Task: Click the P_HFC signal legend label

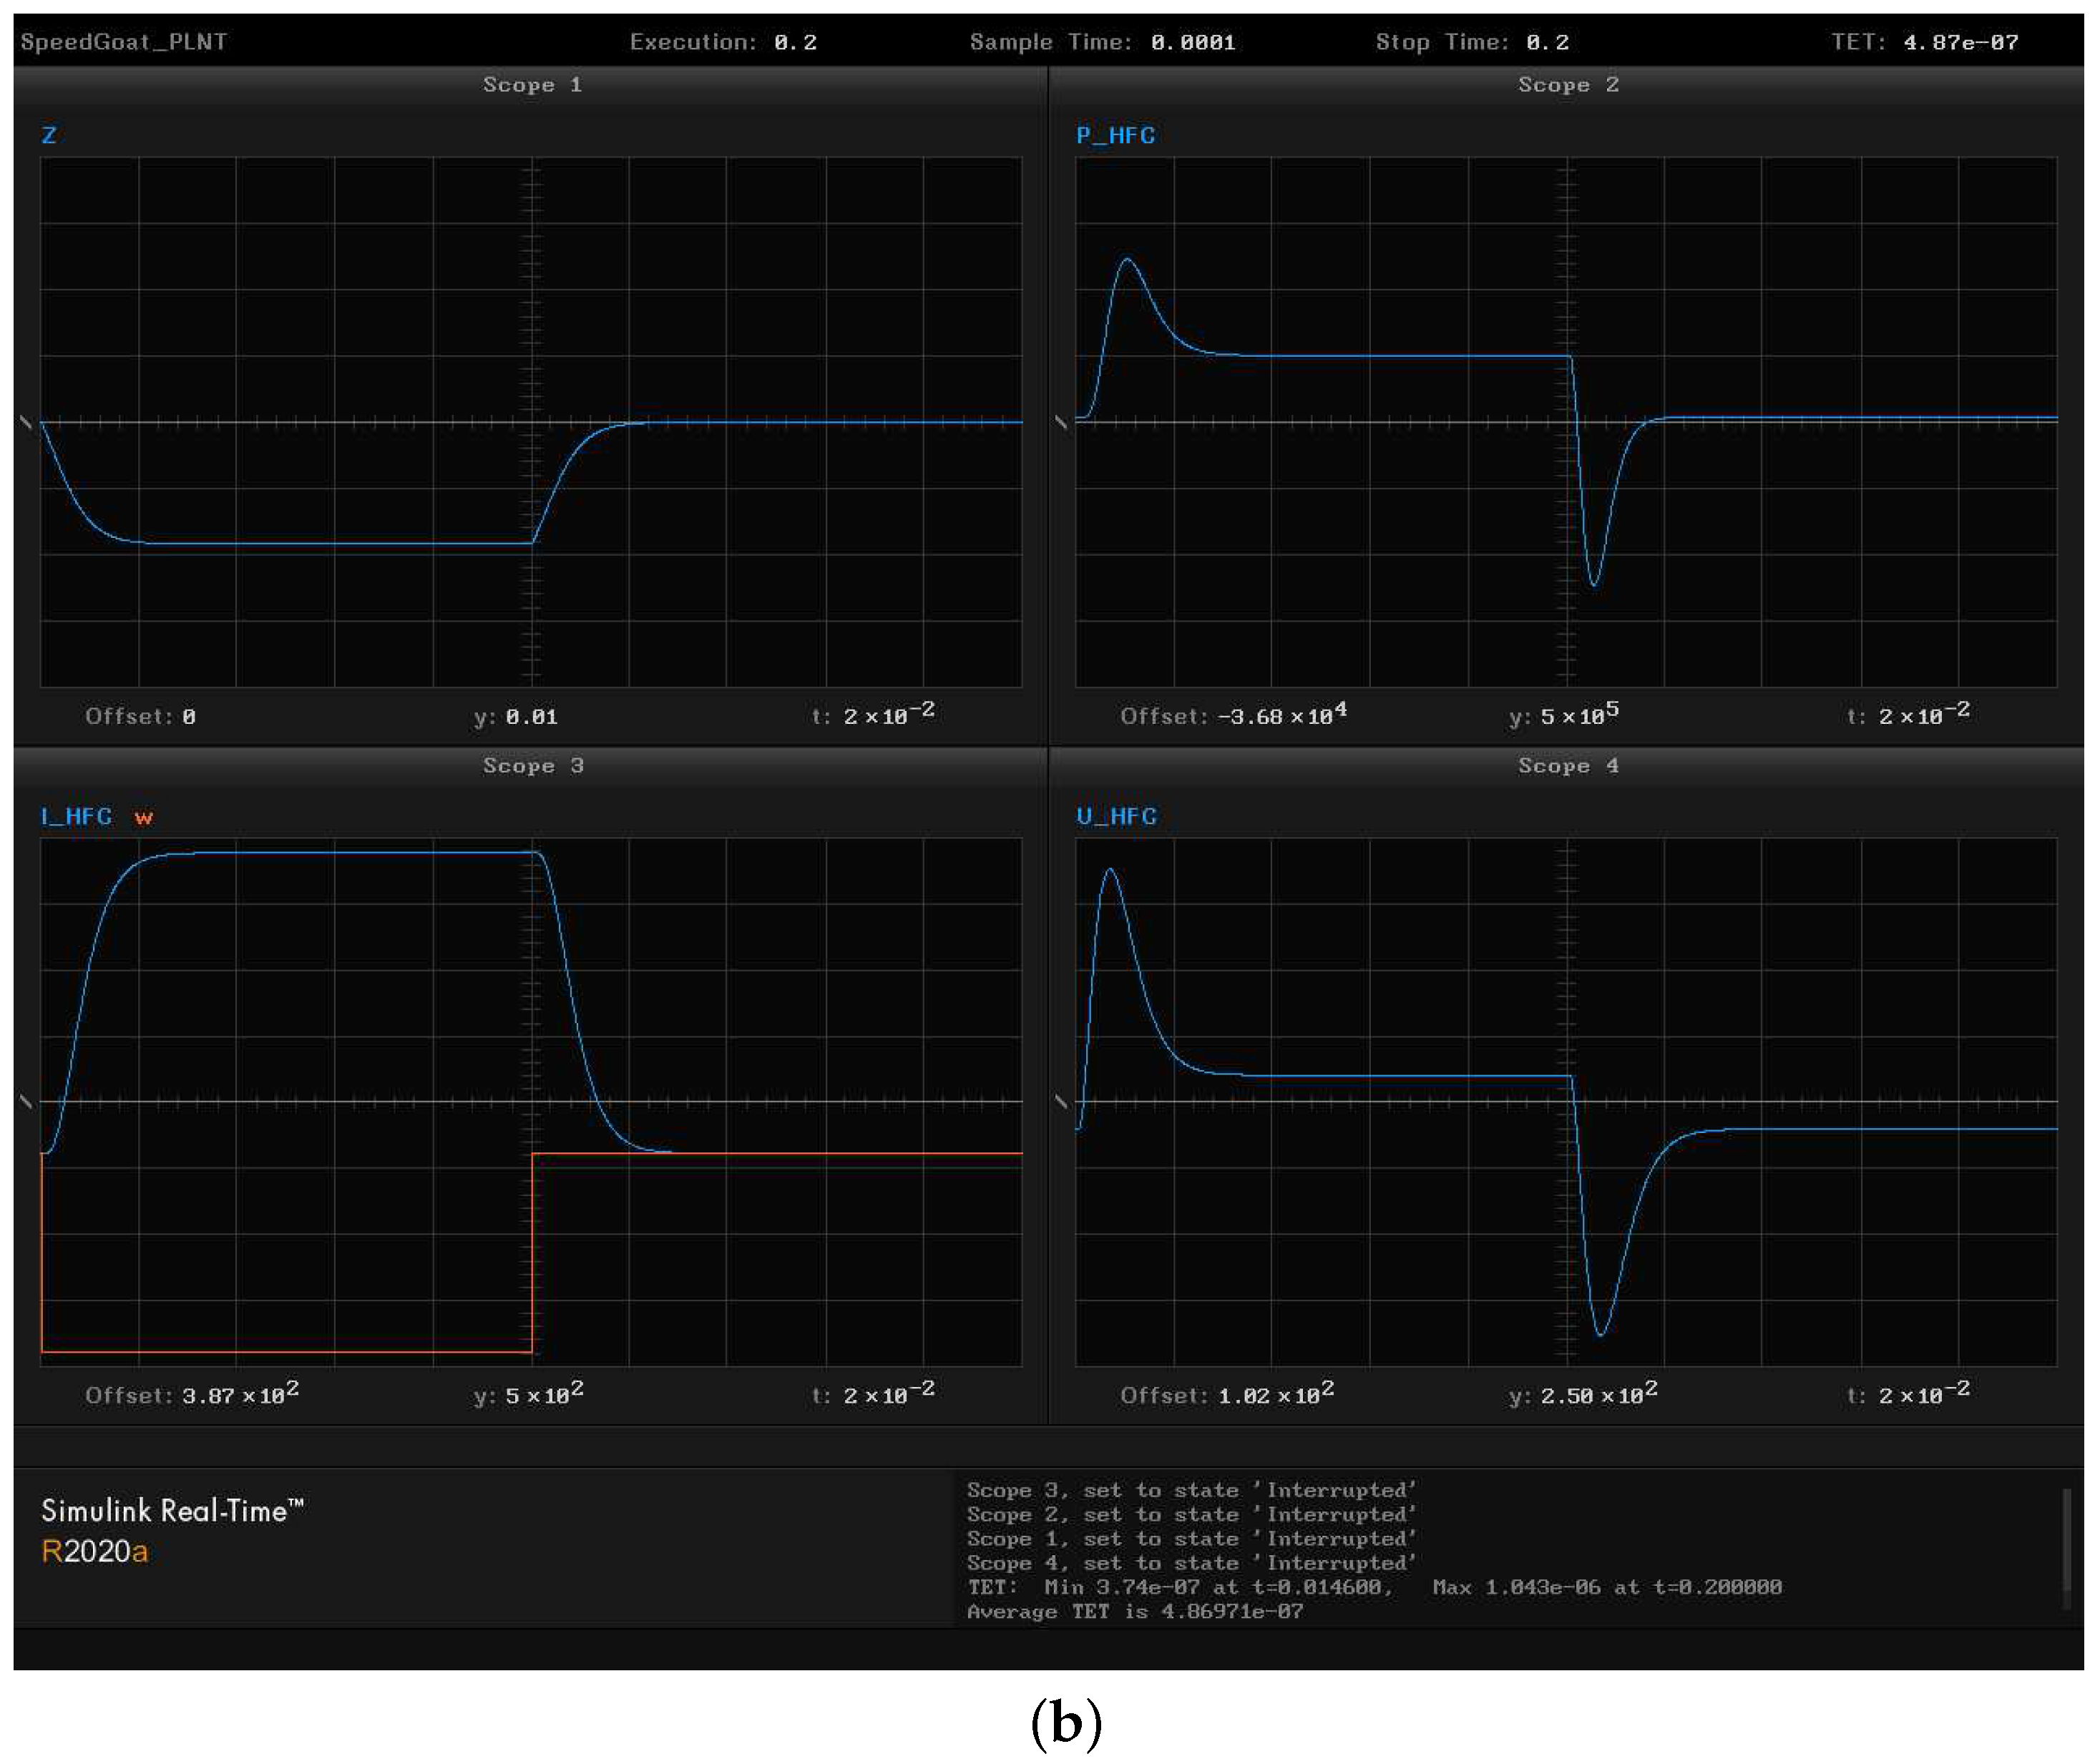Action: coord(1115,136)
